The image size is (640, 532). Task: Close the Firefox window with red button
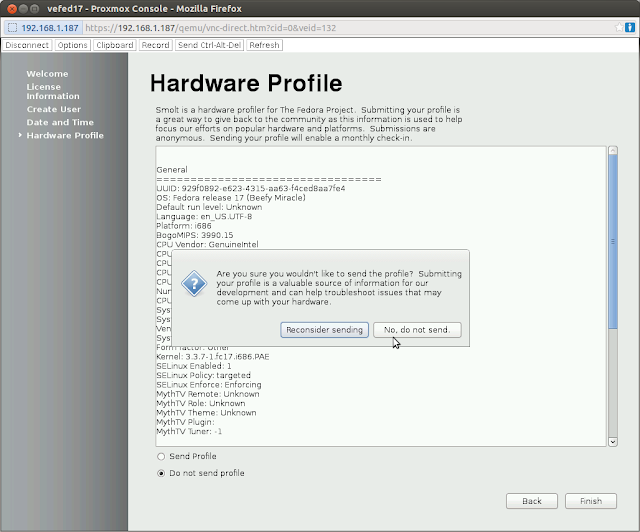point(12,9)
